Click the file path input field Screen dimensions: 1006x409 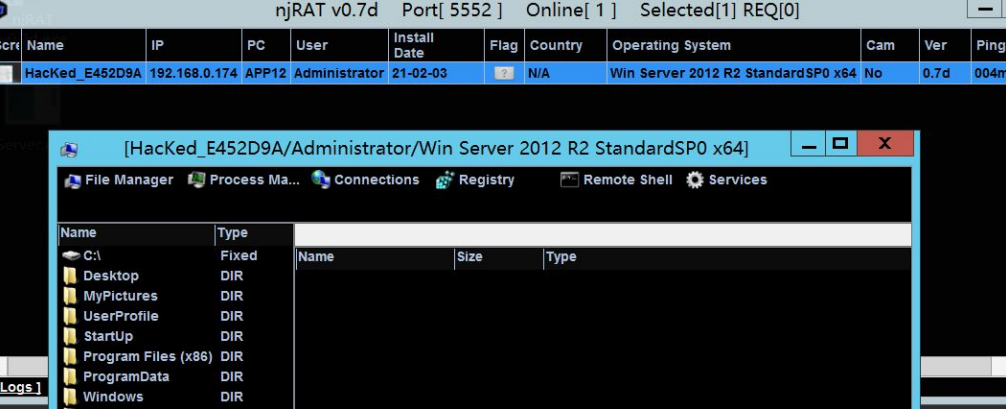pyautogui.click(x=602, y=235)
